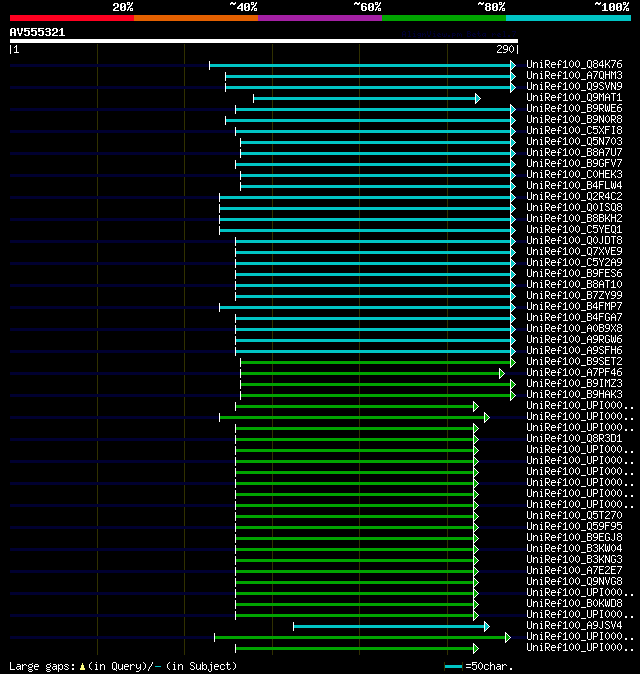Image resolution: width=640 pixels, height=674 pixels.
Task: Select the UniRef100_B8A7U7 hit label
Action: point(574,153)
